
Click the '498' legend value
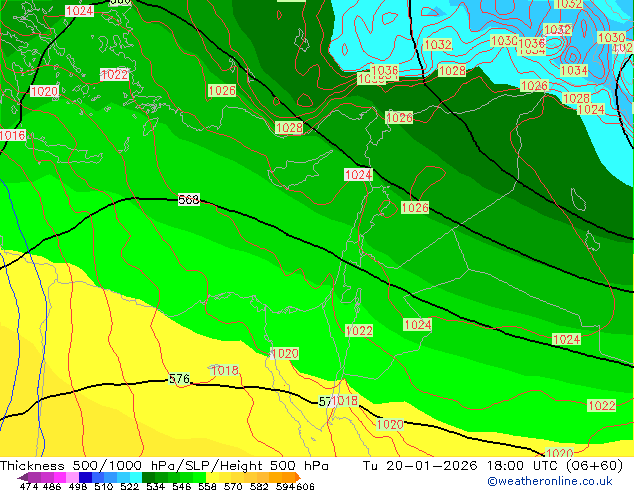(x=78, y=486)
